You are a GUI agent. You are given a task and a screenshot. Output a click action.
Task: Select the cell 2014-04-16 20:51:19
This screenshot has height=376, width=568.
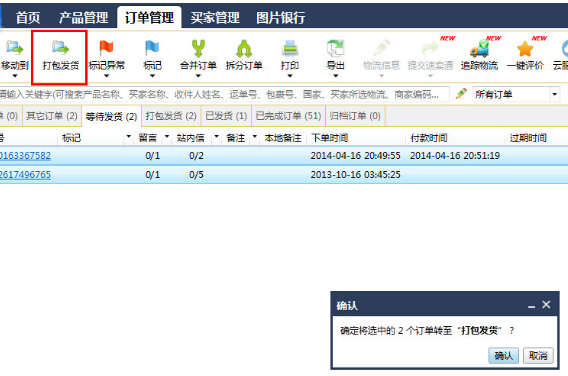(x=455, y=156)
